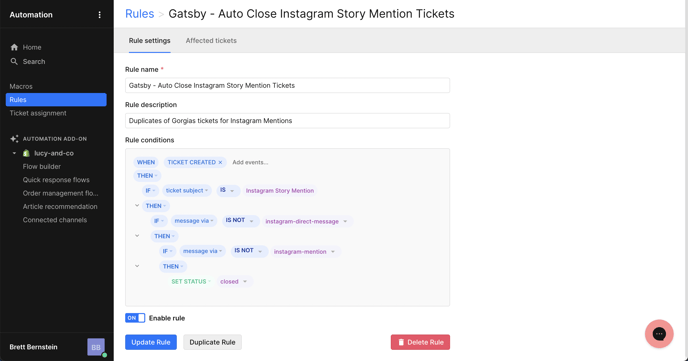Toggle the Enable rule switch
Screen dimensions: 688x361
coord(135,318)
